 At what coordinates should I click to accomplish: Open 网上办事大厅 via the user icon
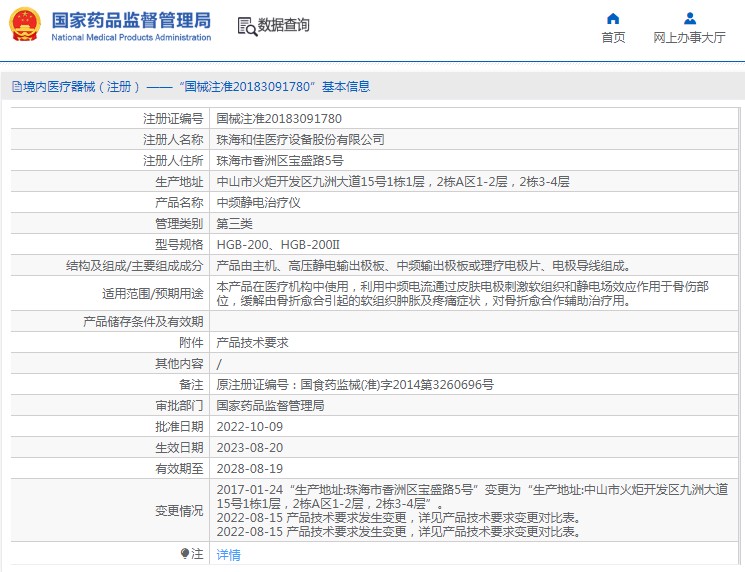690,19
